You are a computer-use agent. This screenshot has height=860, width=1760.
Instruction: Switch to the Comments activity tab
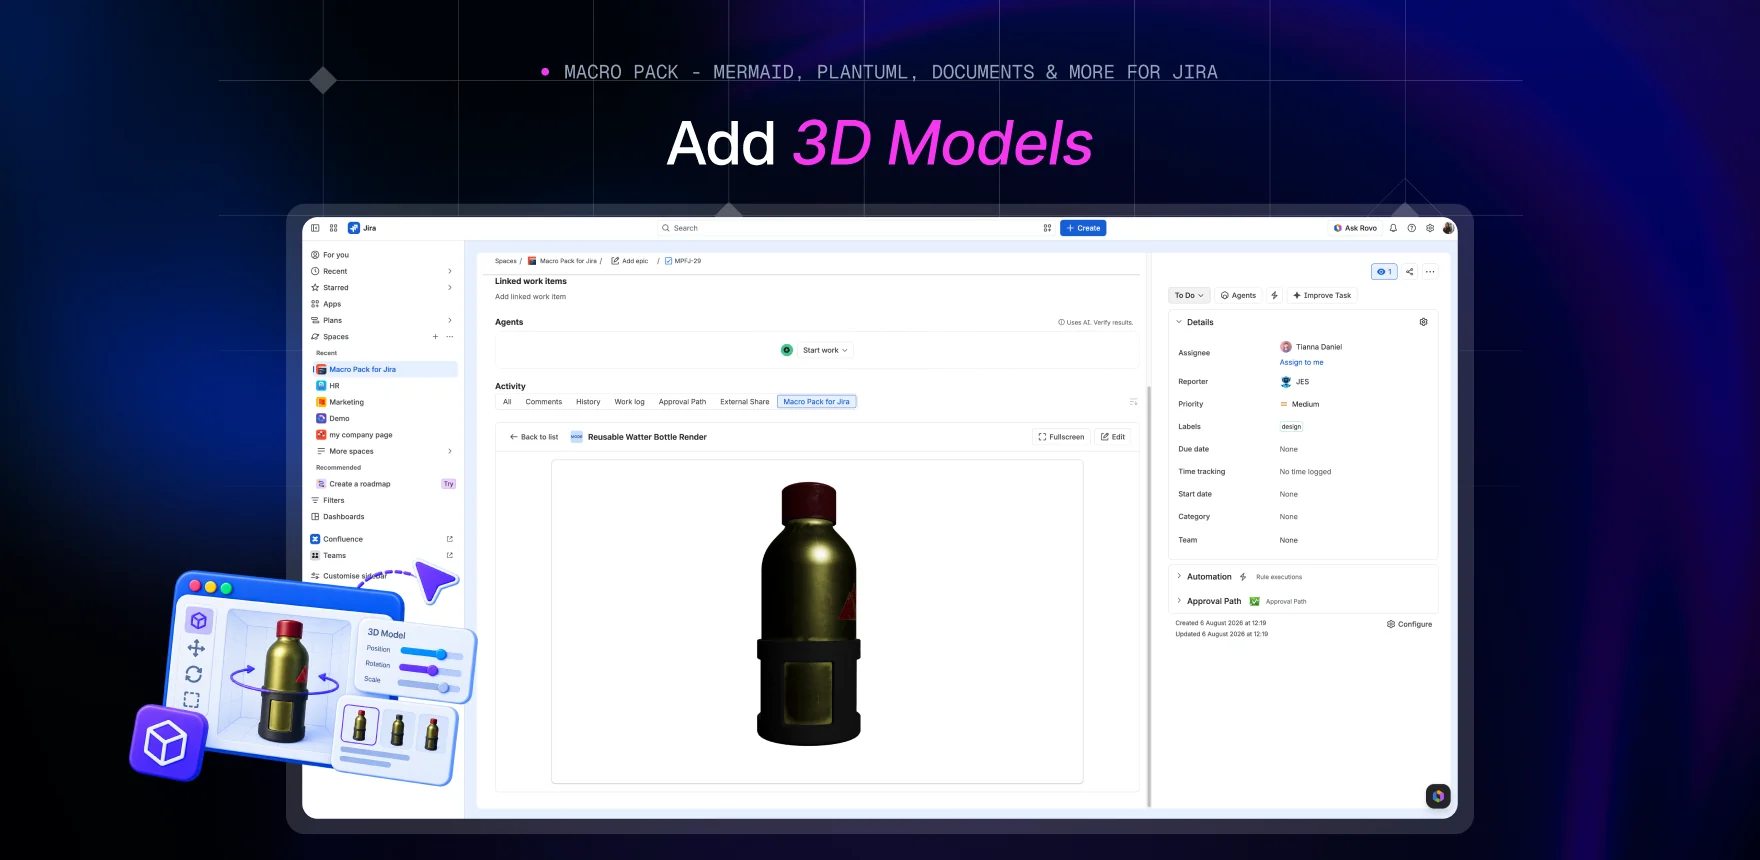(x=544, y=402)
